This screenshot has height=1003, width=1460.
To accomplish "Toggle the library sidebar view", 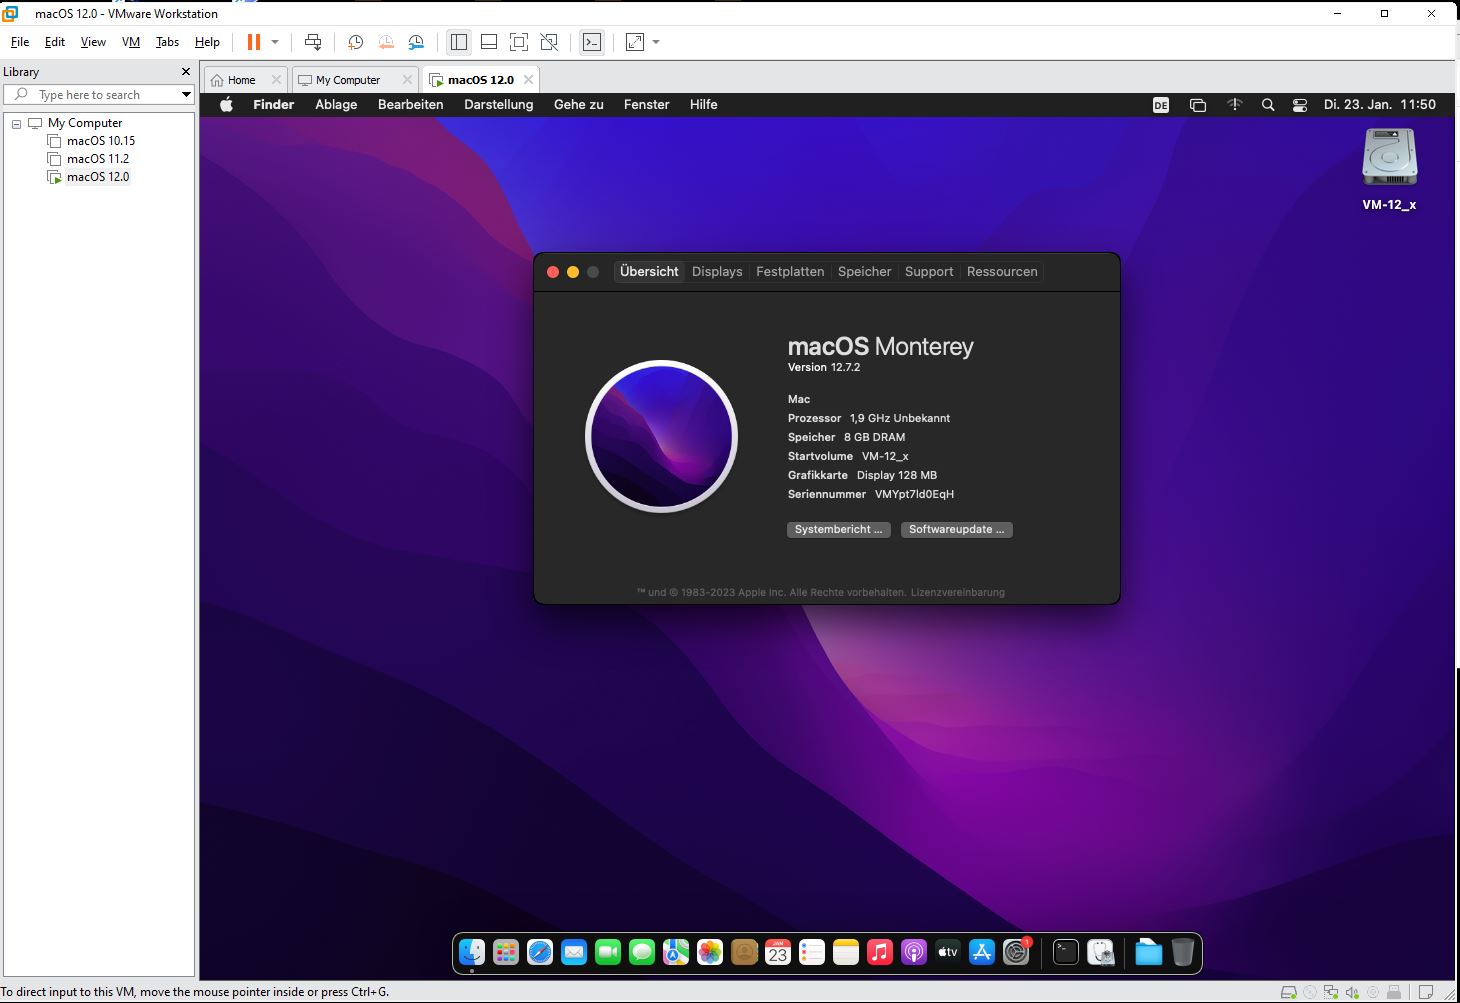I will click(459, 42).
